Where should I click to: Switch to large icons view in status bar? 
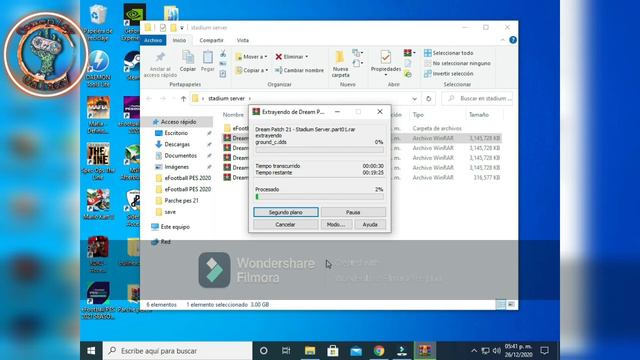coord(511,304)
